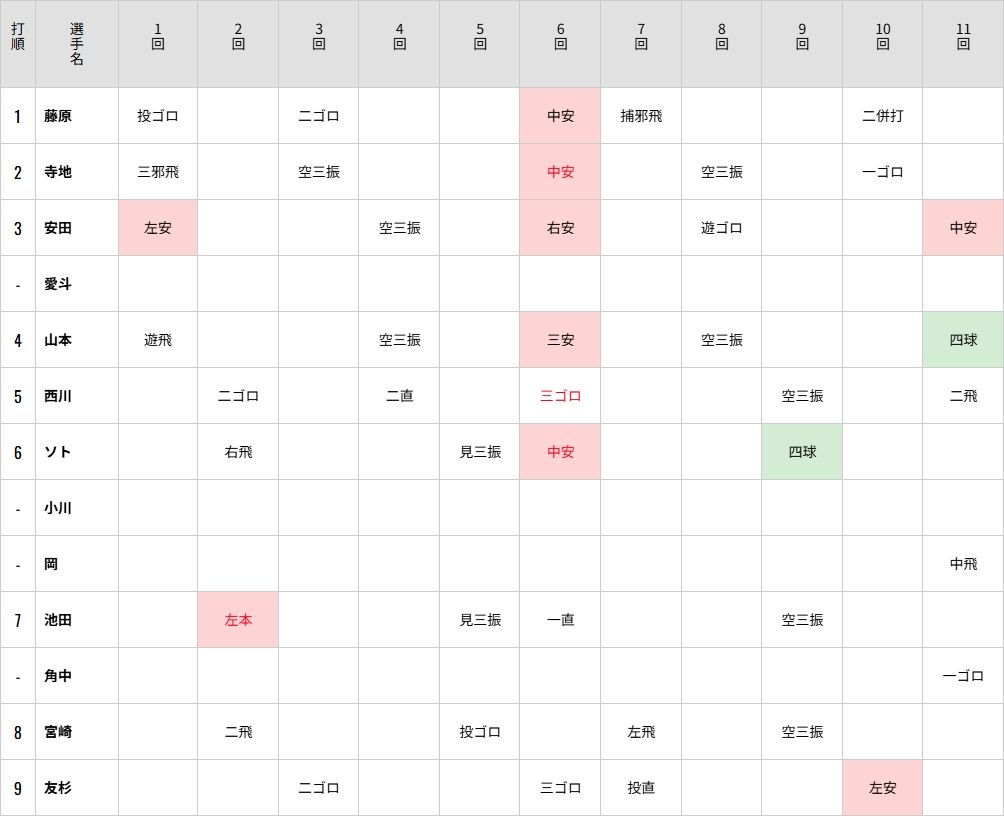Click 宮崎's 投ゴロ cell in inning 5
The width and height of the screenshot is (1004, 816).
pyautogui.click(x=480, y=732)
